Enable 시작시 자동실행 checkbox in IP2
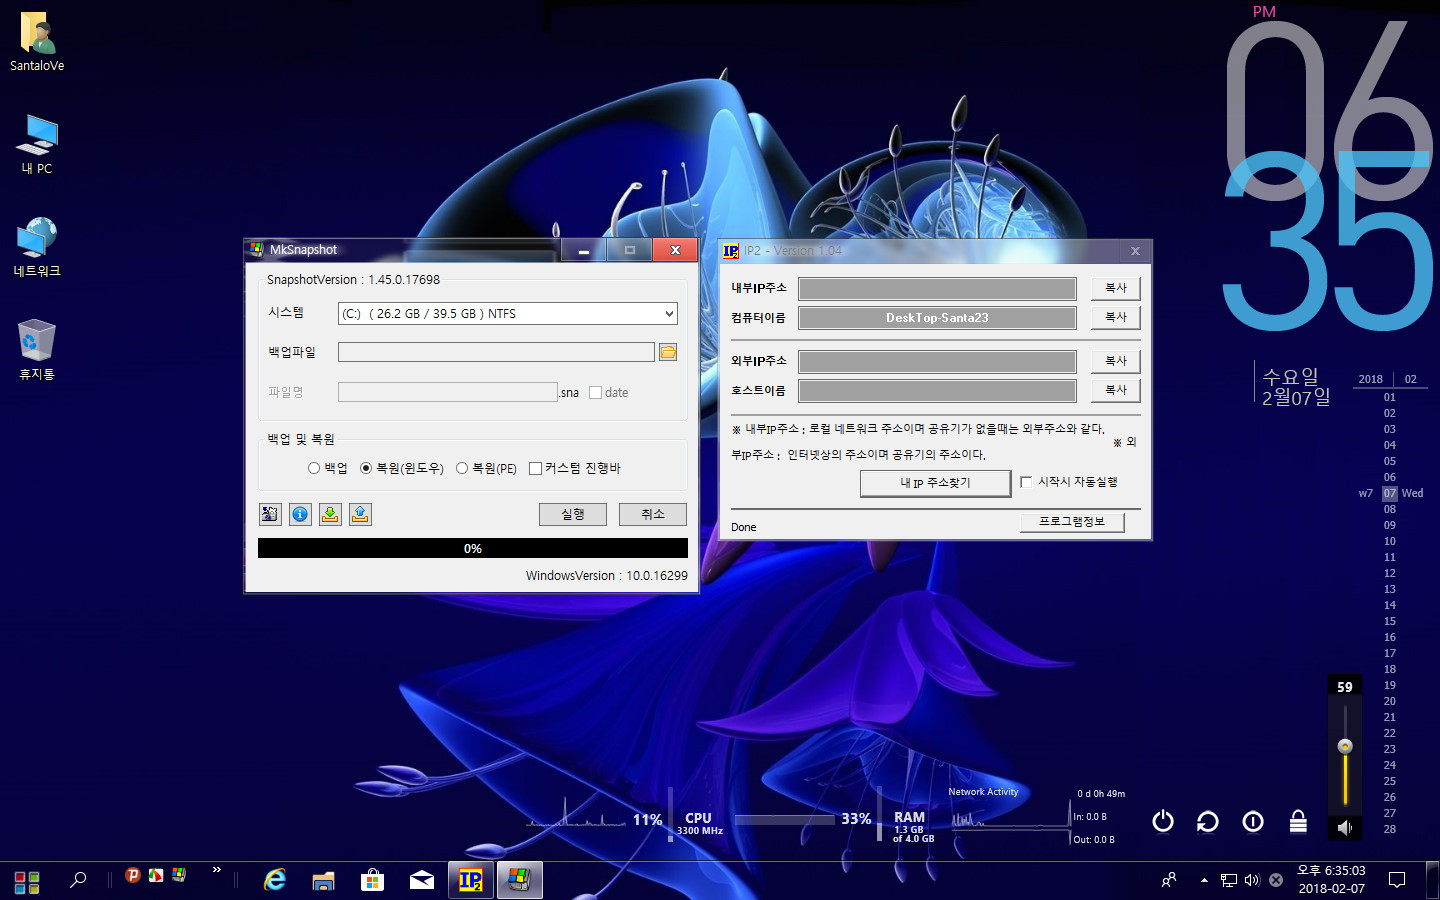 1026,482
